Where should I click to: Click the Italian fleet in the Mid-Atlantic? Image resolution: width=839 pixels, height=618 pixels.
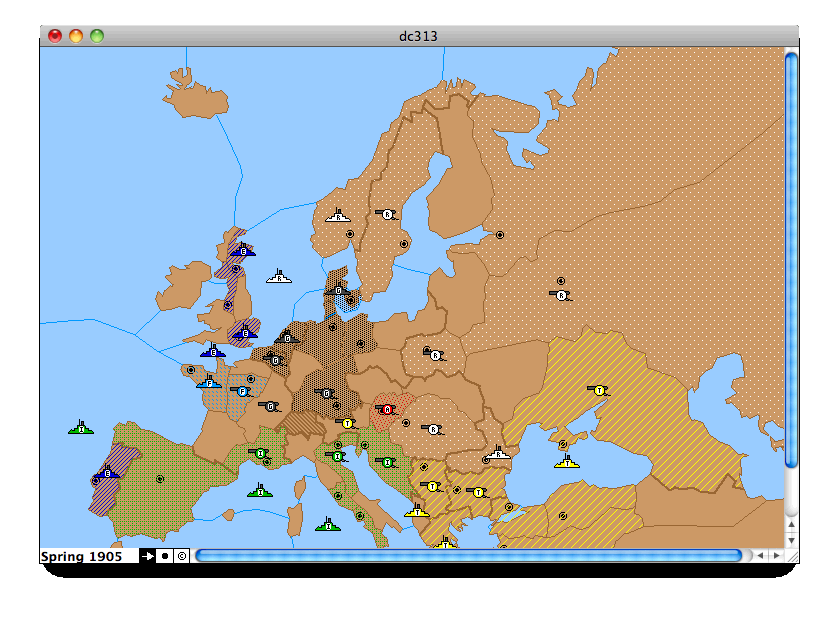pos(81,427)
